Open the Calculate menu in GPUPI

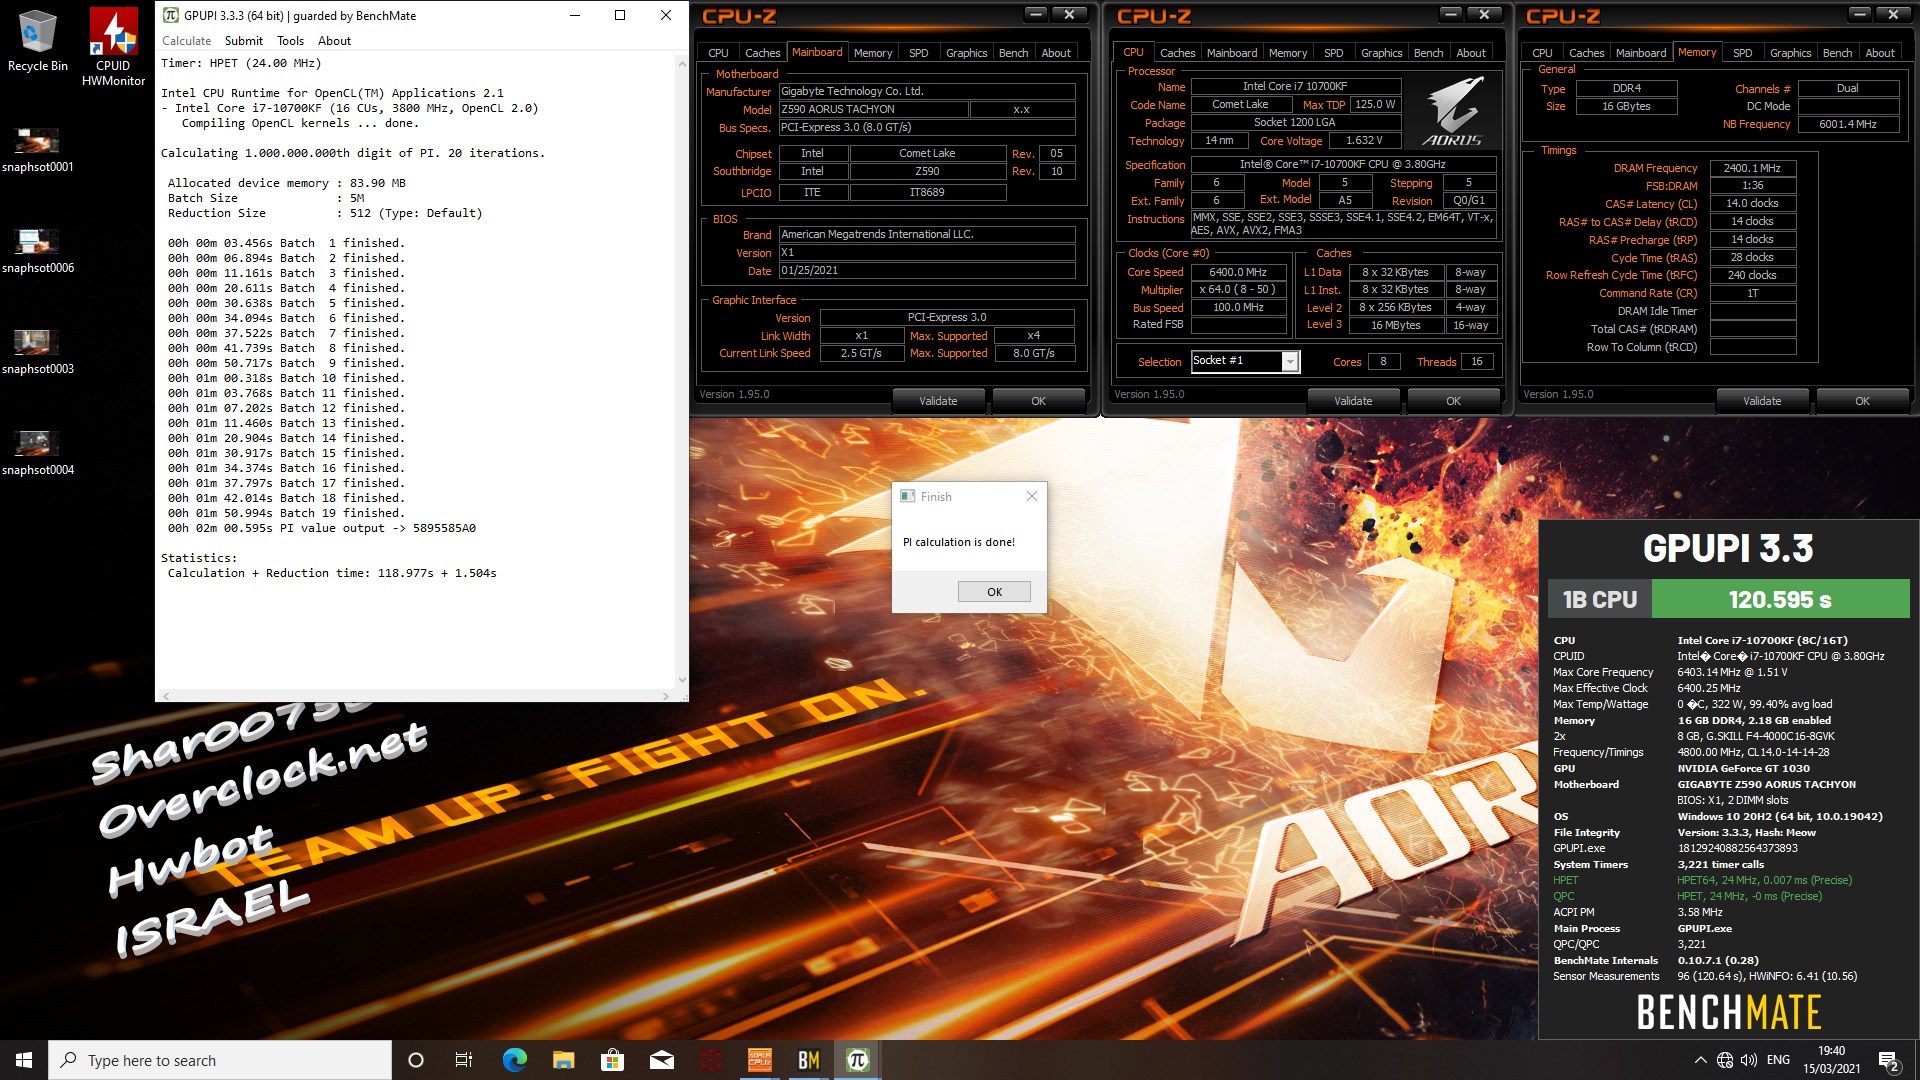[x=186, y=41]
